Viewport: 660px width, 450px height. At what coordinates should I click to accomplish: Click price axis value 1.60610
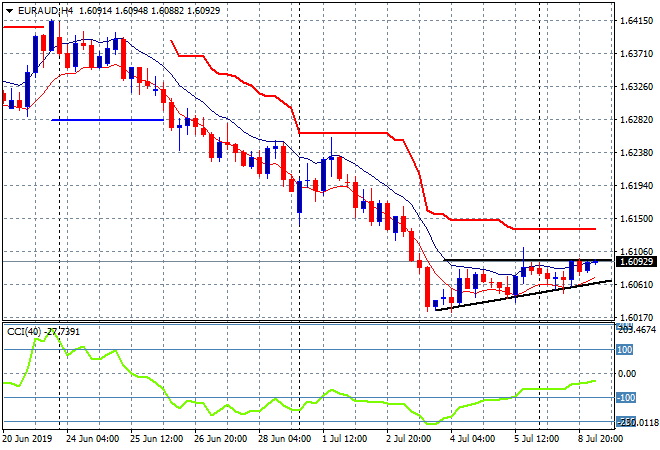pos(636,285)
